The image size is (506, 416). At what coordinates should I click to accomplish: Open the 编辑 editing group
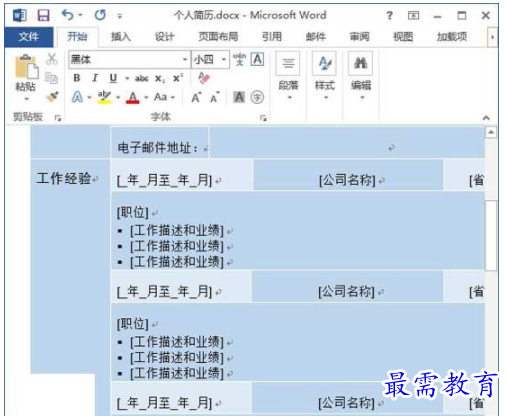tap(361, 77)
